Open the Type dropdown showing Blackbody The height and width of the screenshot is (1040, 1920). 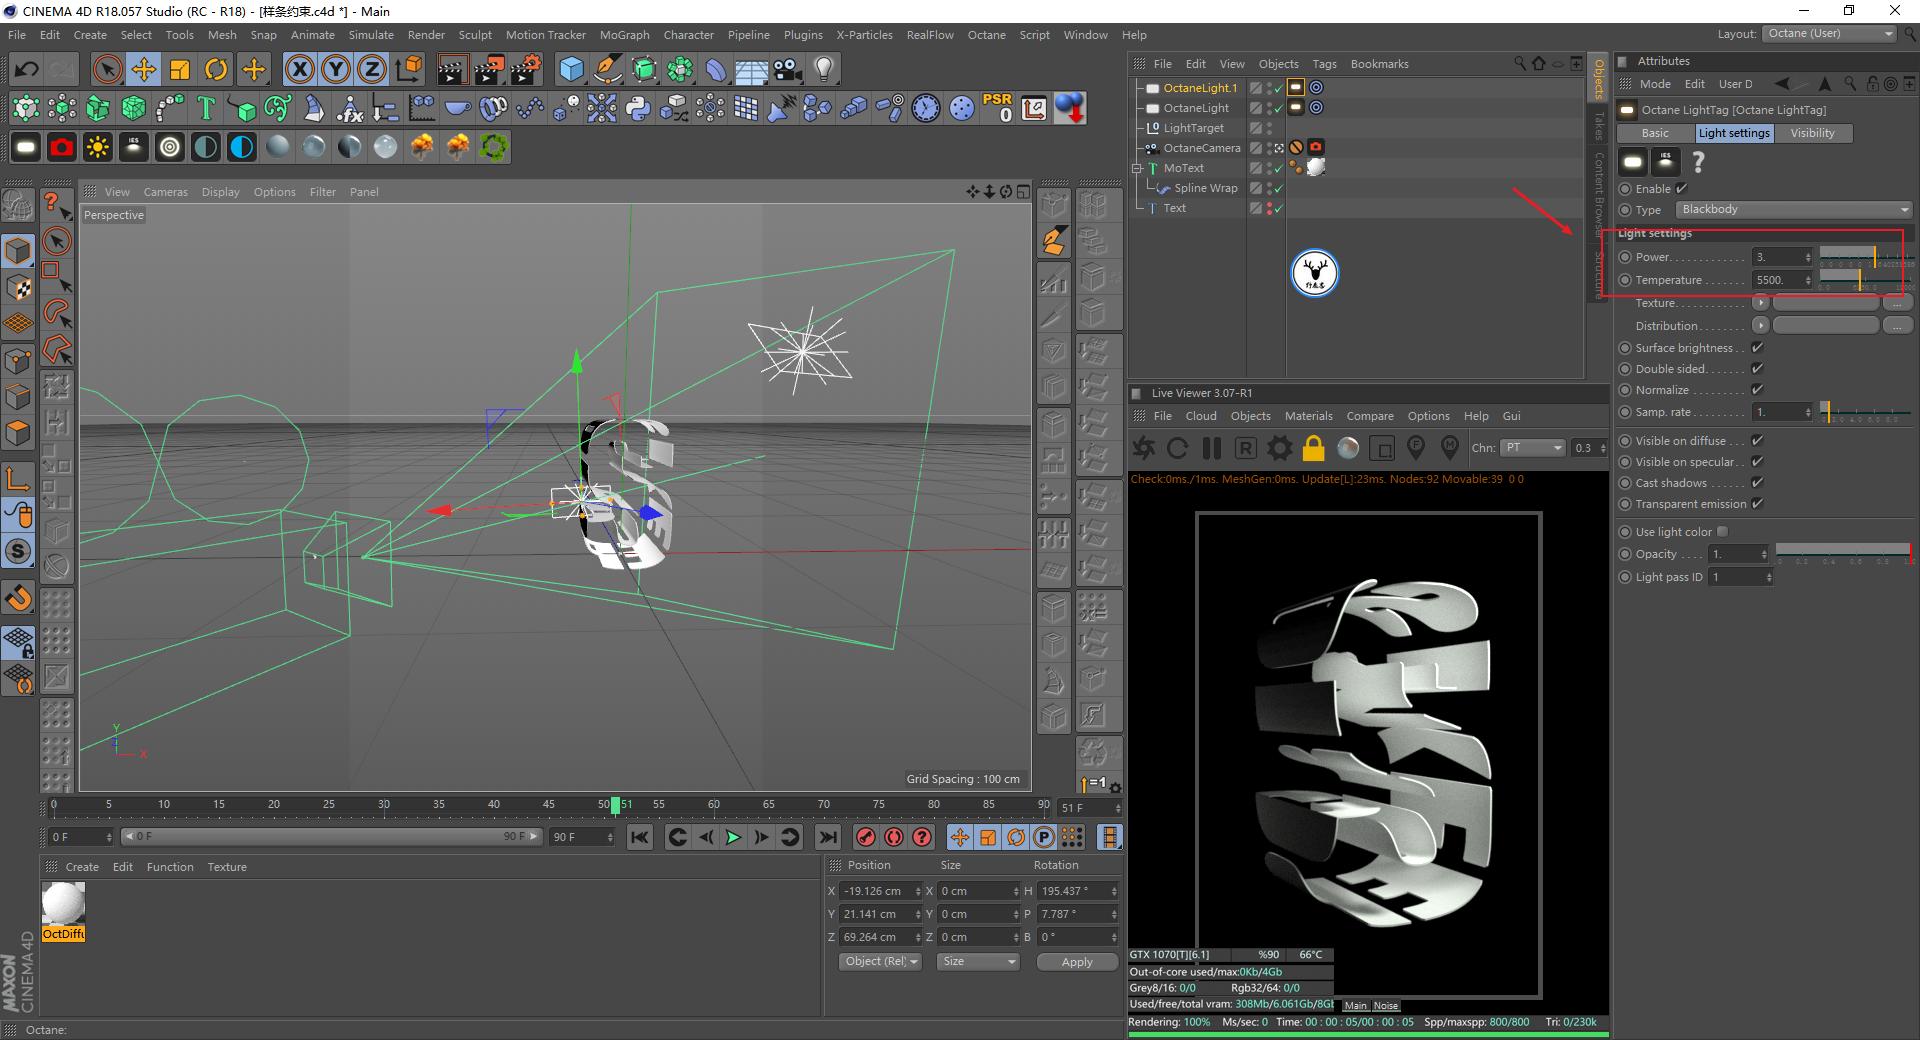click(x=1790, y=209)
